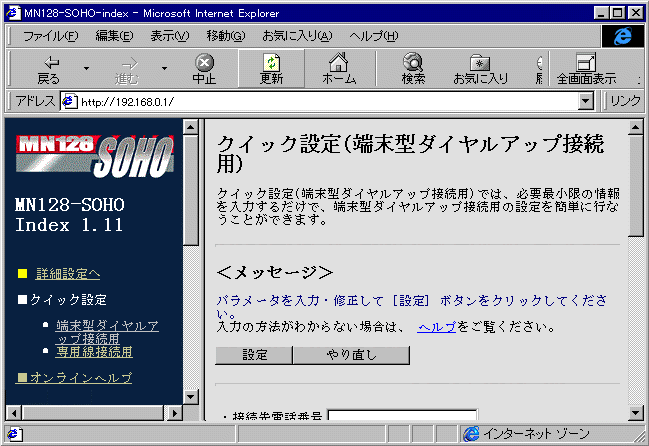649x446 pixels.
Task: Go to Home (ホーム) page
Action: (x=339, y=69)
